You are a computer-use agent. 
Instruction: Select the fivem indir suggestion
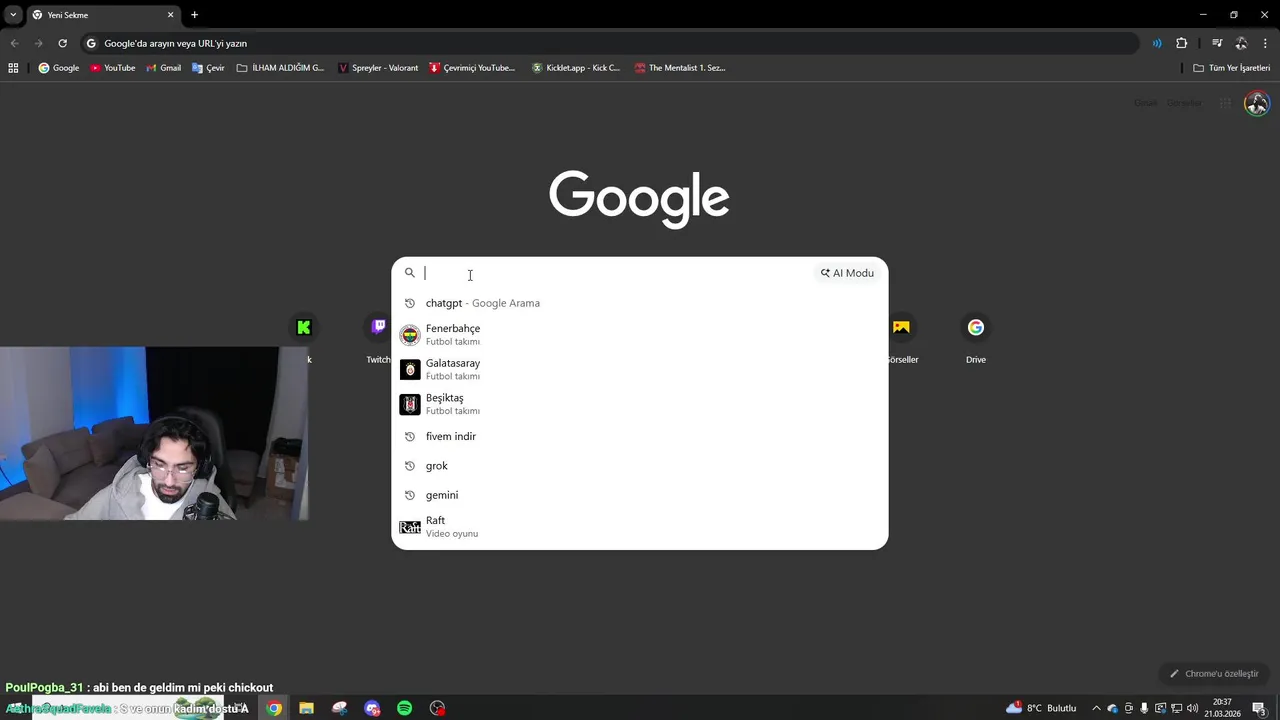tap(639, 436)
